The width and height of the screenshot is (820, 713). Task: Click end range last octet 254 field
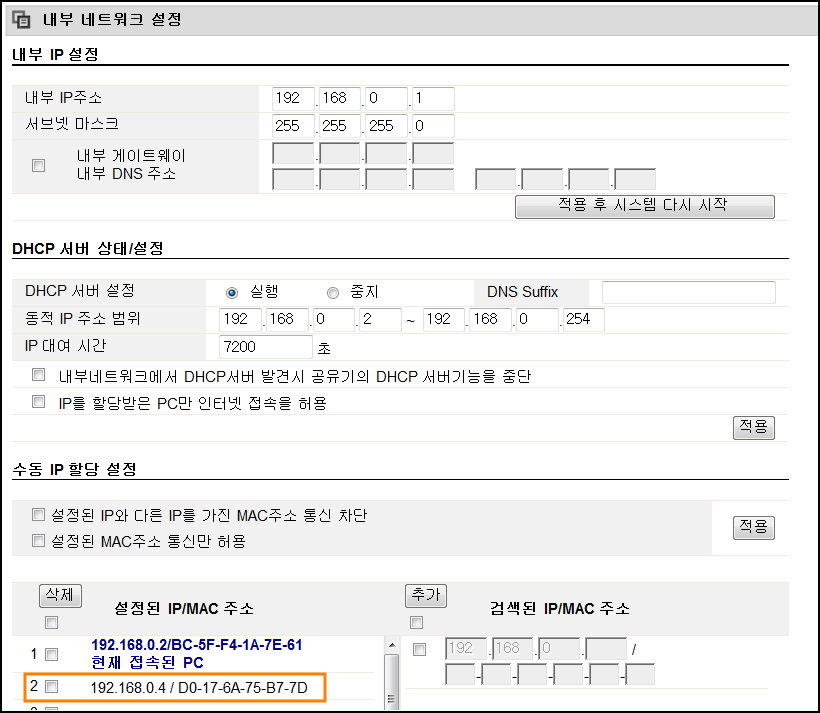tap(583, 320)
